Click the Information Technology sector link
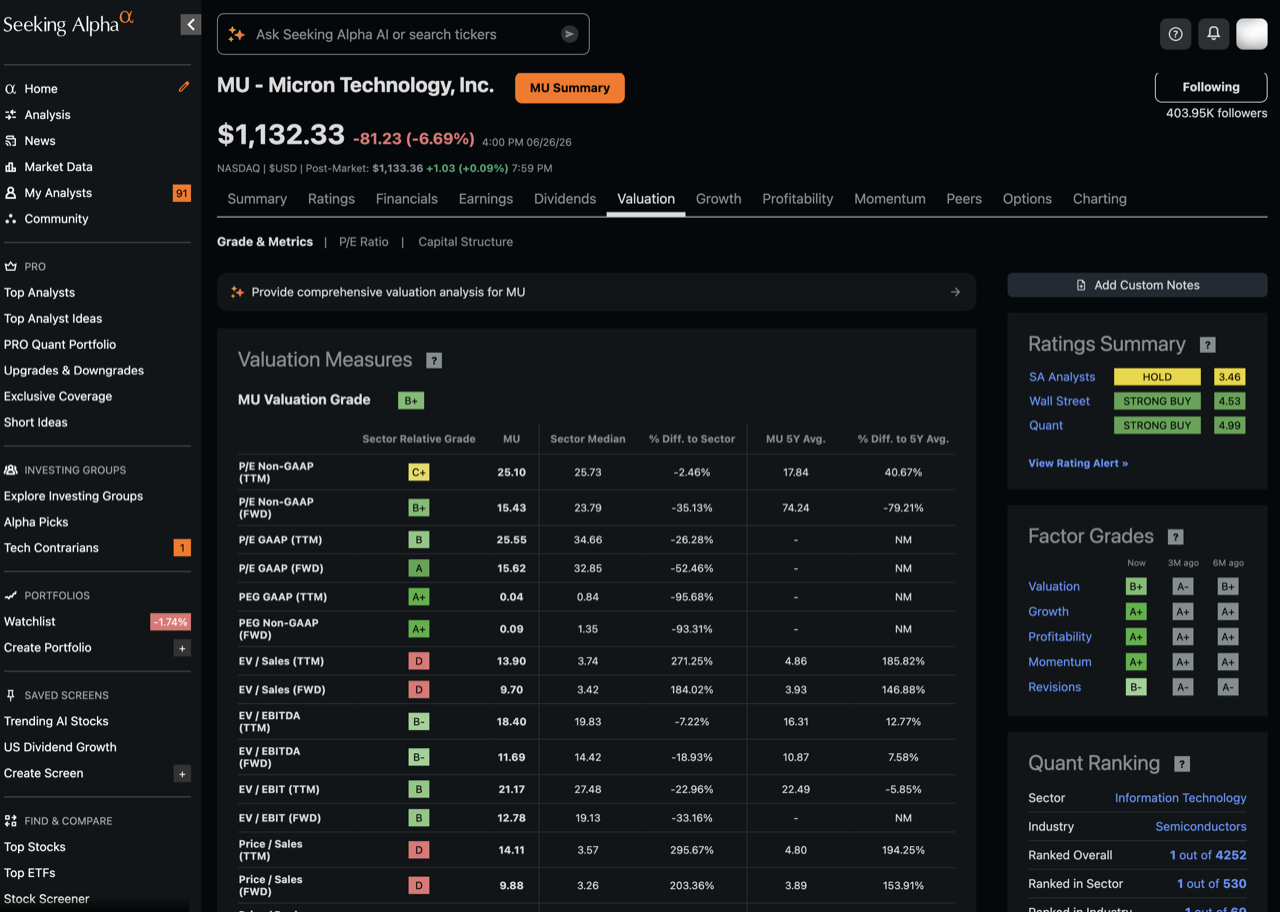This screenshot has height=912, width=1280. tap(1181, 798)
